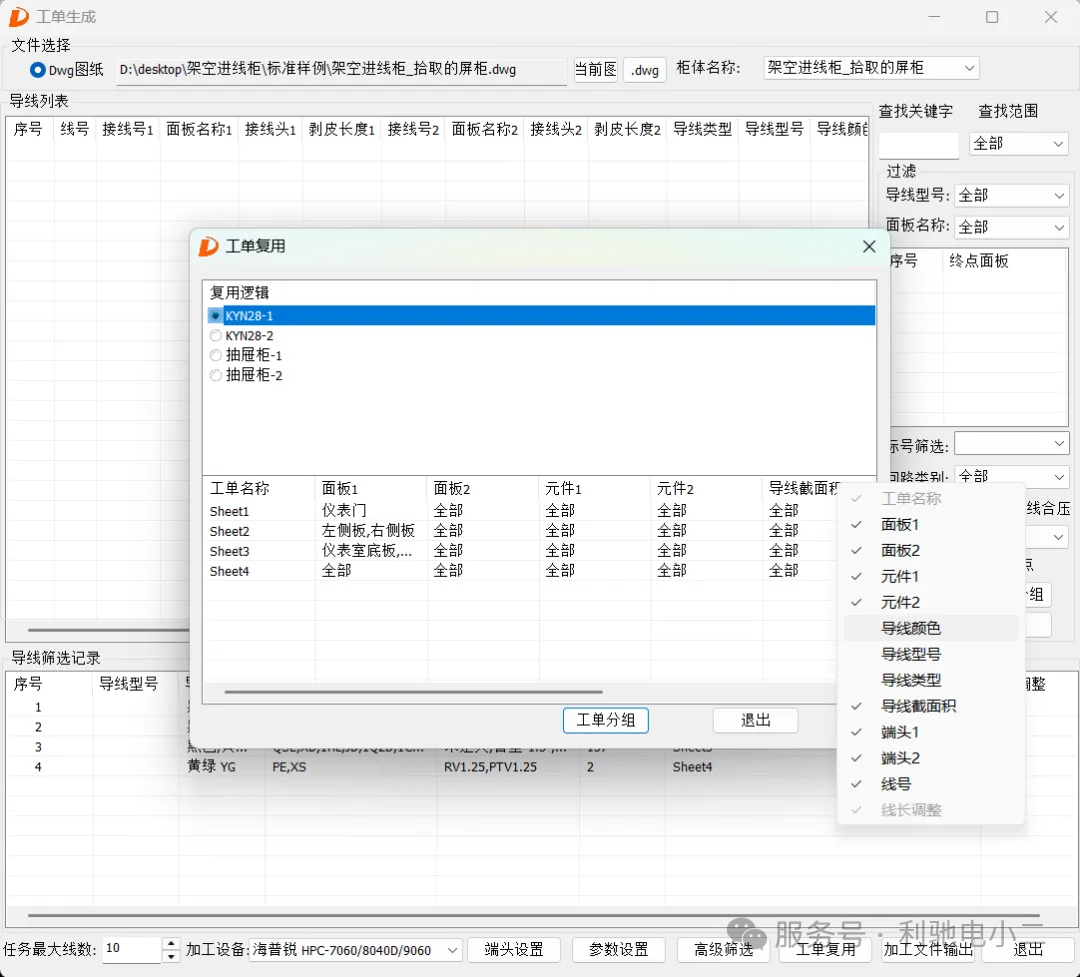Screen dimensions: 1080x977
Task: Select the Sheet1 work order row
Action: point(519,511)
